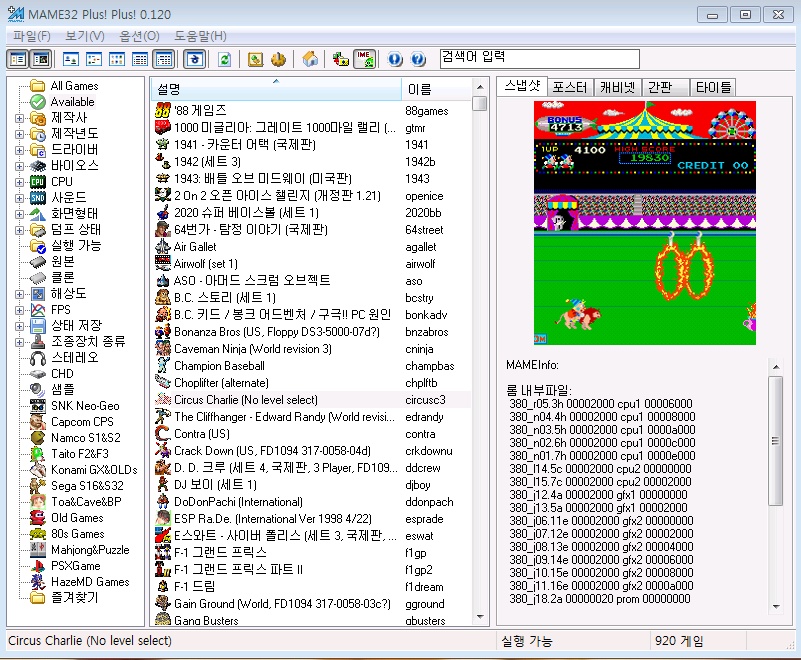
Task: Click the MAMEInfo scrollbar thumb
Action: pyautogui.click(x=775, y=441)
